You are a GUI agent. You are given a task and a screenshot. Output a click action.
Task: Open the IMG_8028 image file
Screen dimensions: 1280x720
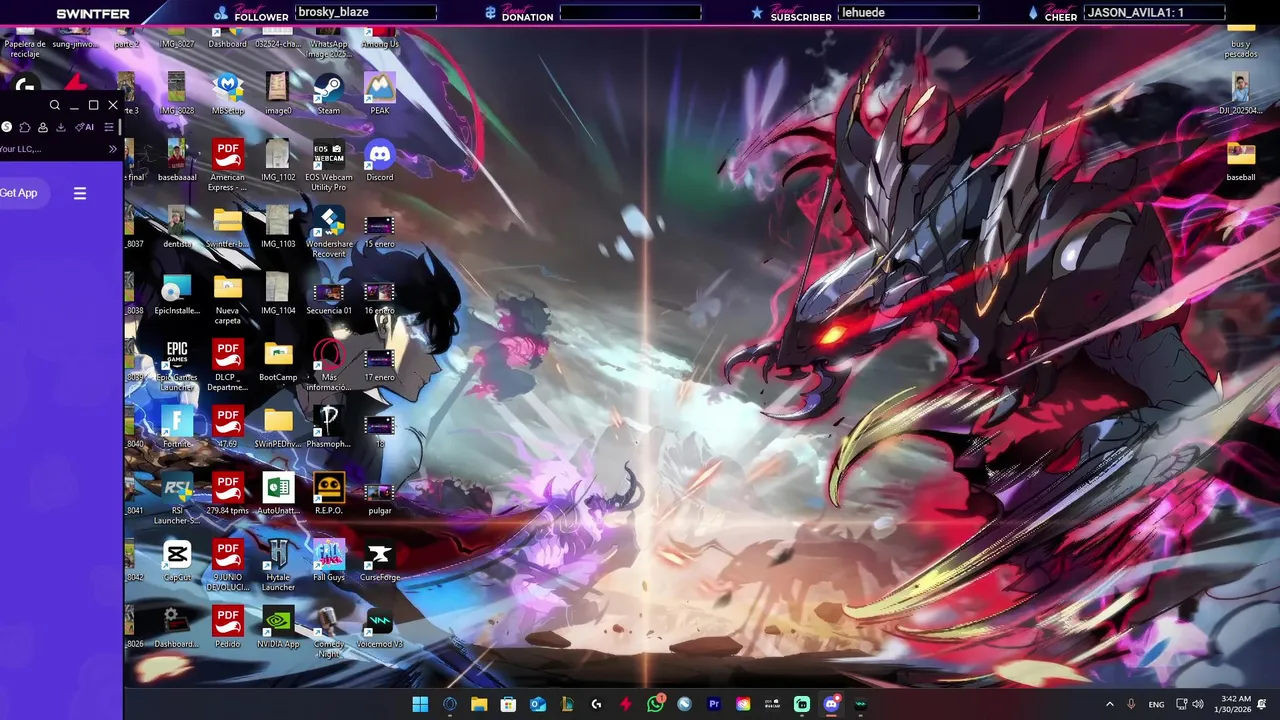pyautogui.click(x=177, y=94)
